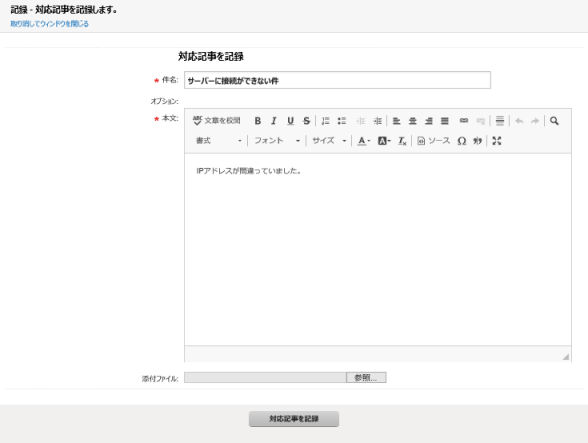Open the background color picker
Image resolution: width=588 pixels, height=443 pixels.
384,141
